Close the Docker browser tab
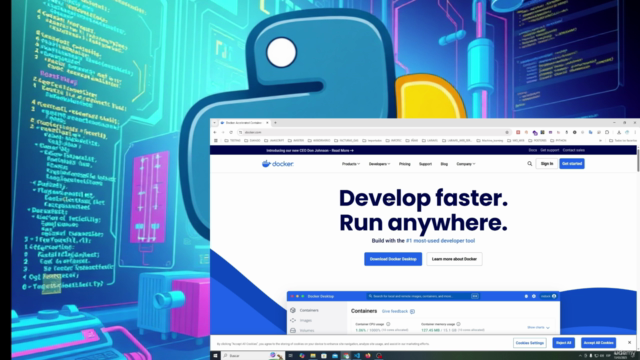Viewport: 640px width, 360px height. point(267,122)
